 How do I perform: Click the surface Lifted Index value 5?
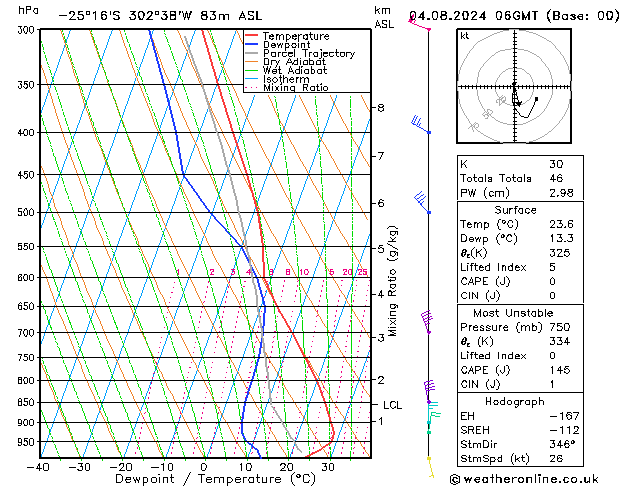[x=552, y=267]
